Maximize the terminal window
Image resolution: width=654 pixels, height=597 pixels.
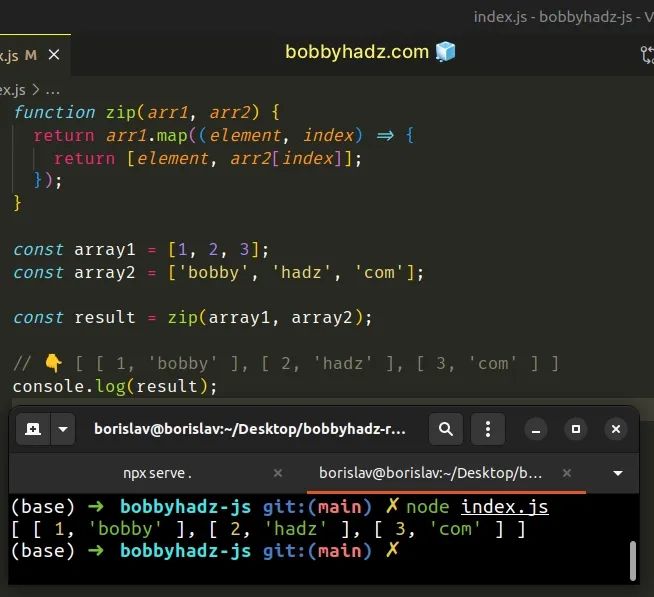tap(576, 429)
